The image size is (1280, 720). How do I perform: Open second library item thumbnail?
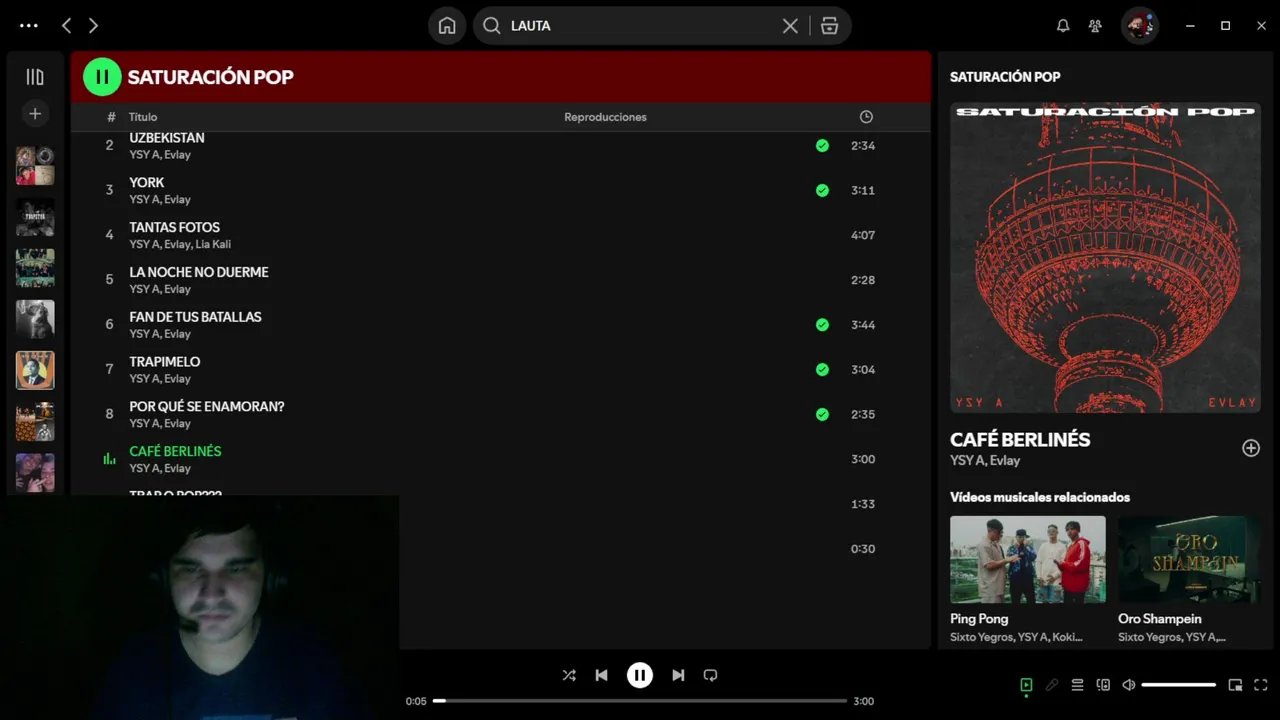pyautogui.click(x=35, y=217)
